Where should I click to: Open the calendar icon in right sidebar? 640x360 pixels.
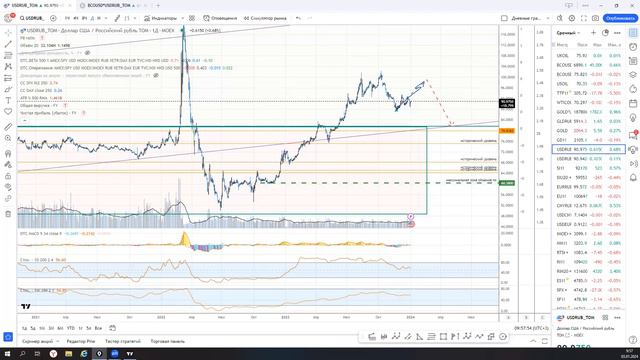633,103
